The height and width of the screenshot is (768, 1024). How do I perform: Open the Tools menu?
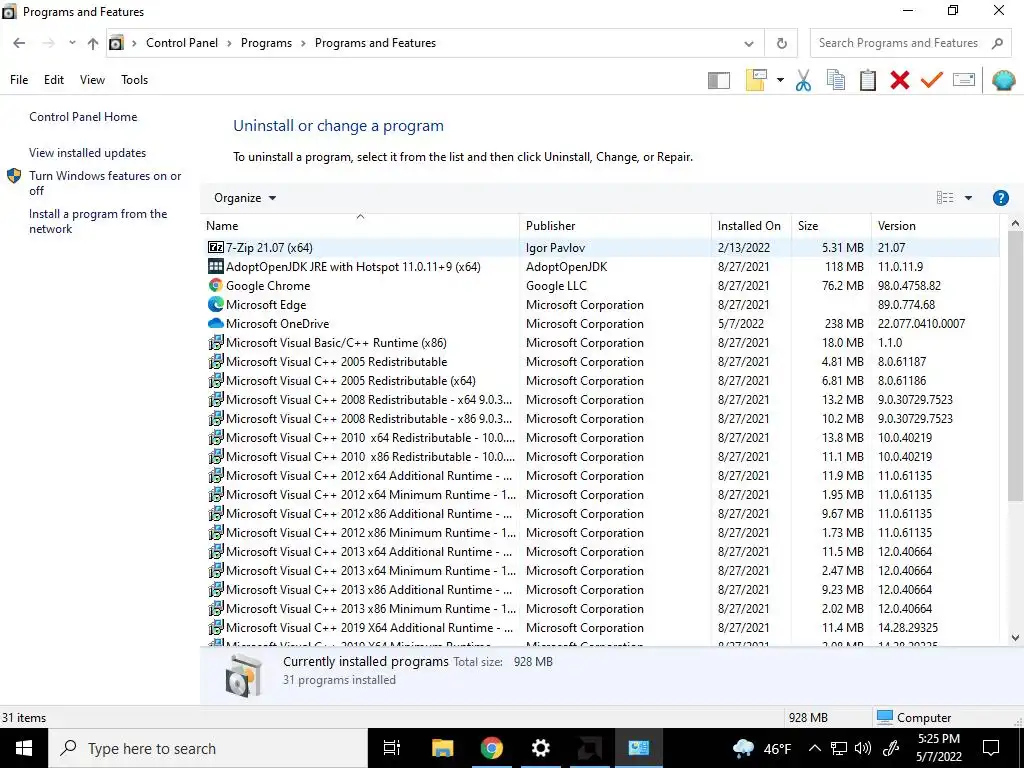(135, 80)
